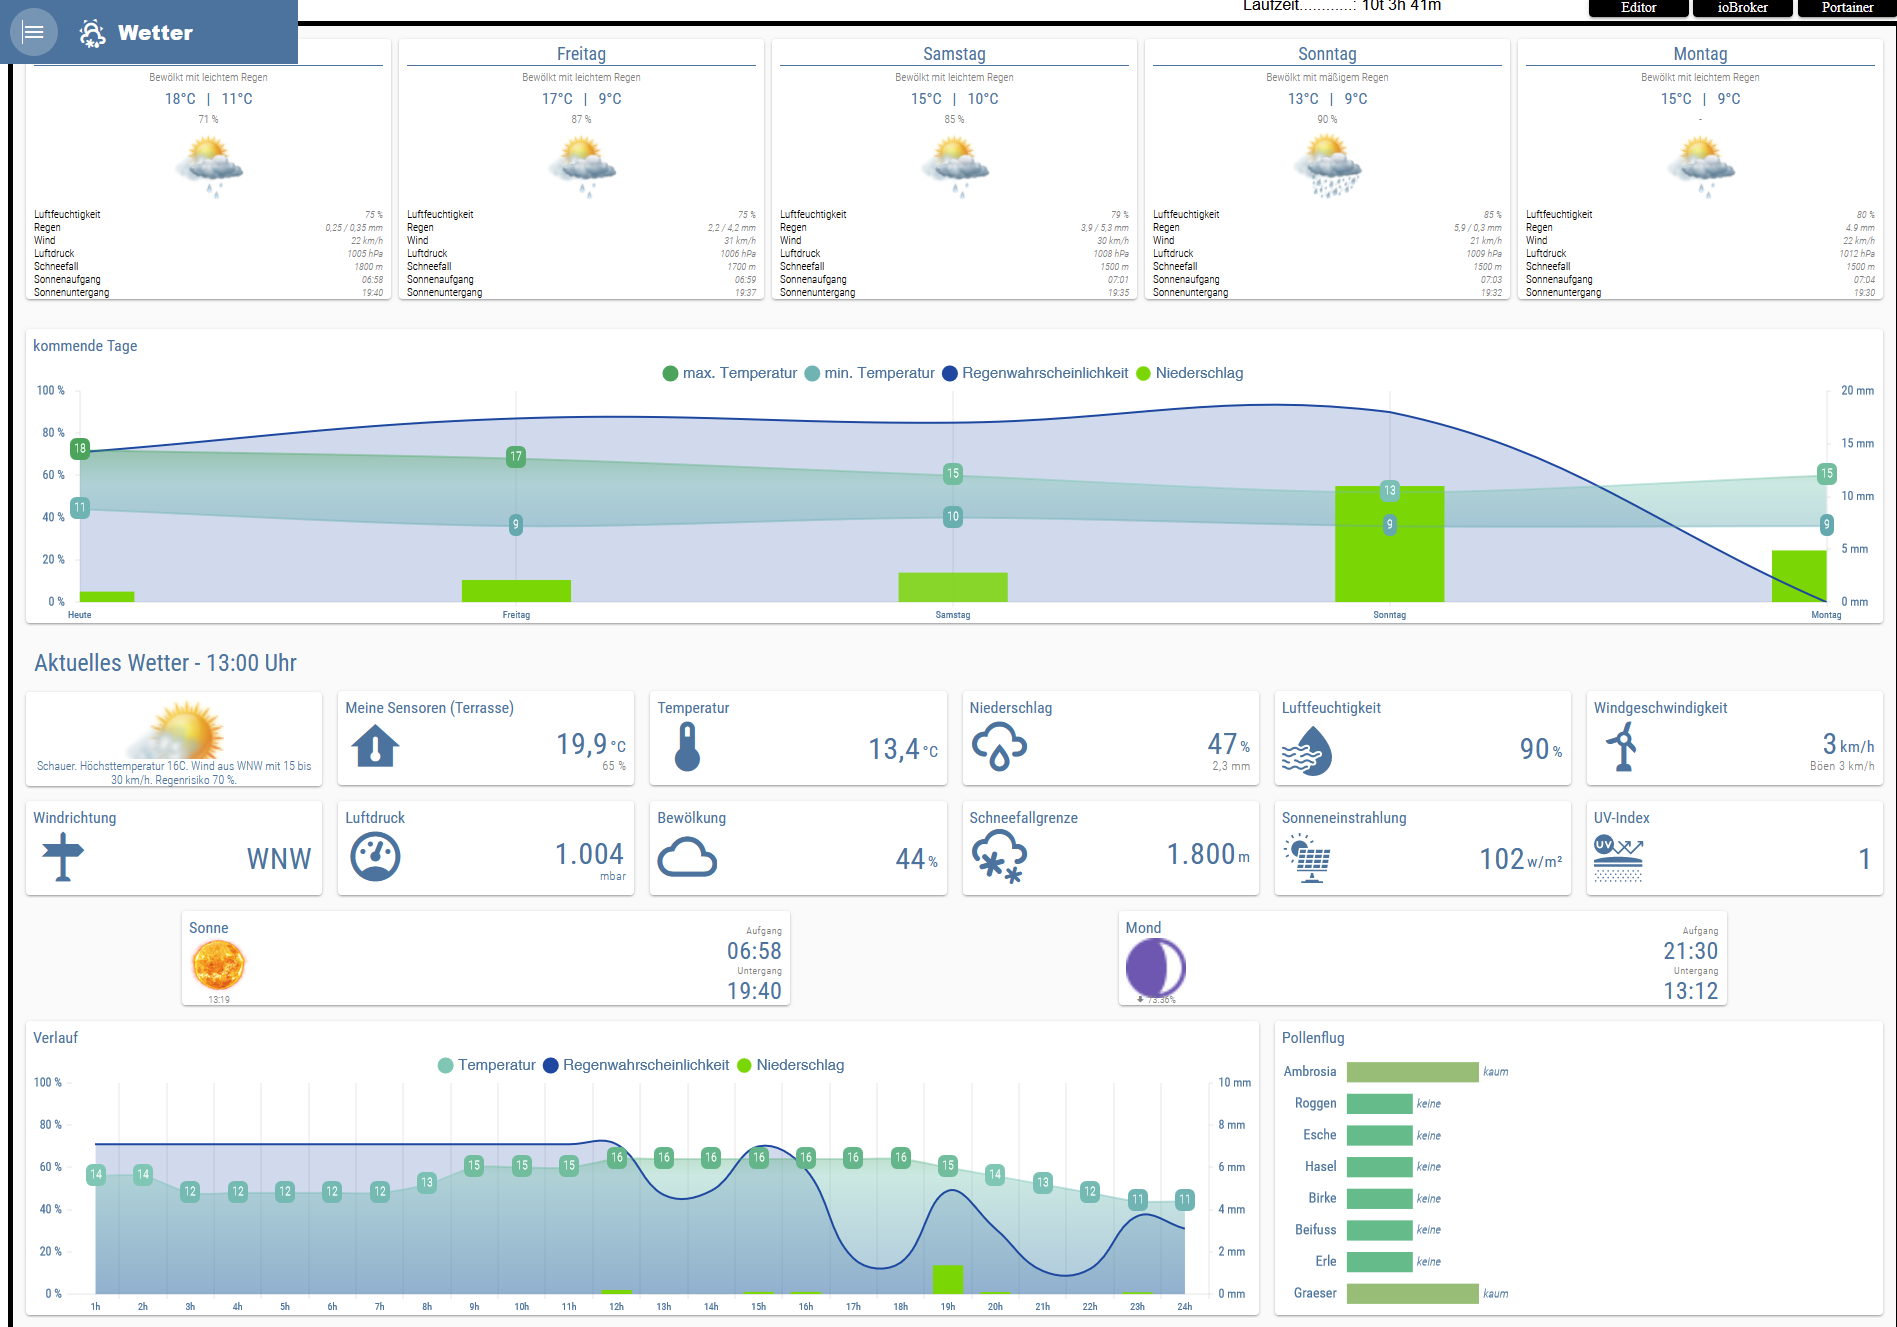This screenshot has height=1327, width=1897.
Task: Click the Roggen pollen label
Action: click(x=1315, y=1104)
